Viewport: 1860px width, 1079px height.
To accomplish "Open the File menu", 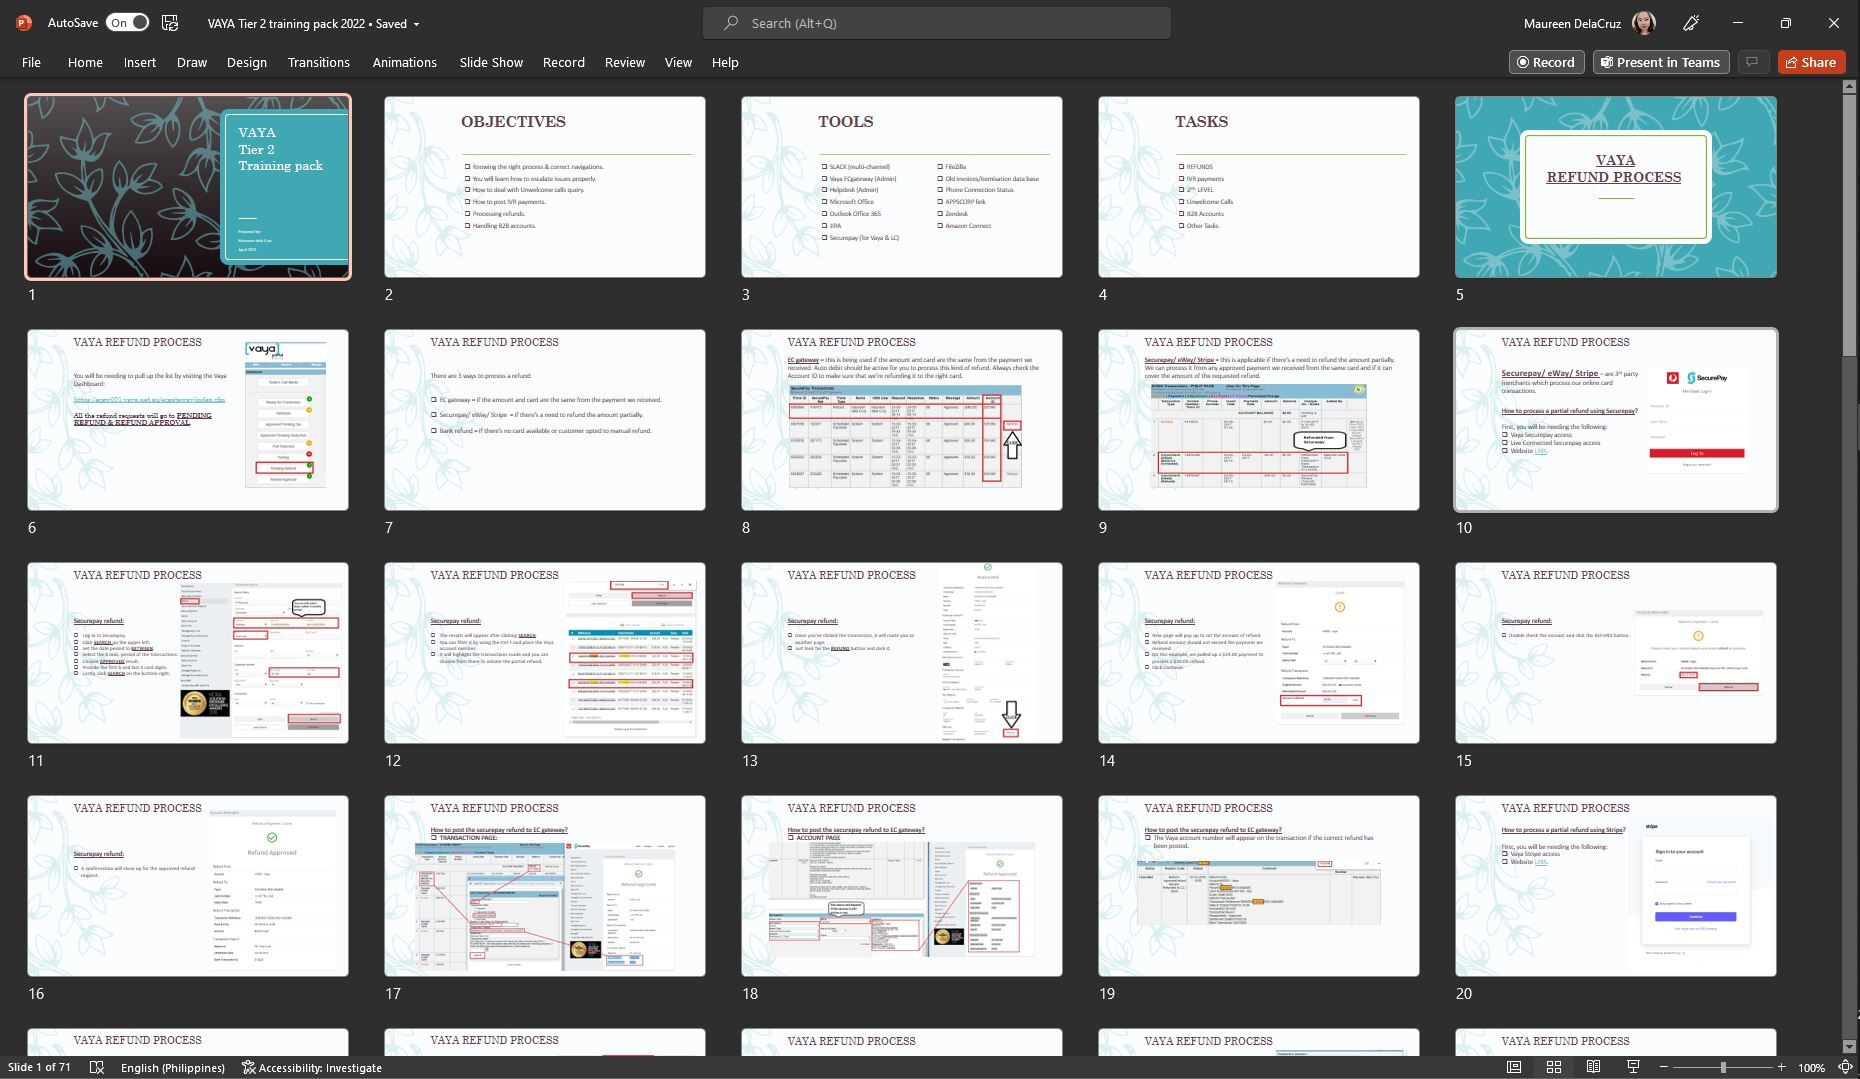I will coord(31,62).
